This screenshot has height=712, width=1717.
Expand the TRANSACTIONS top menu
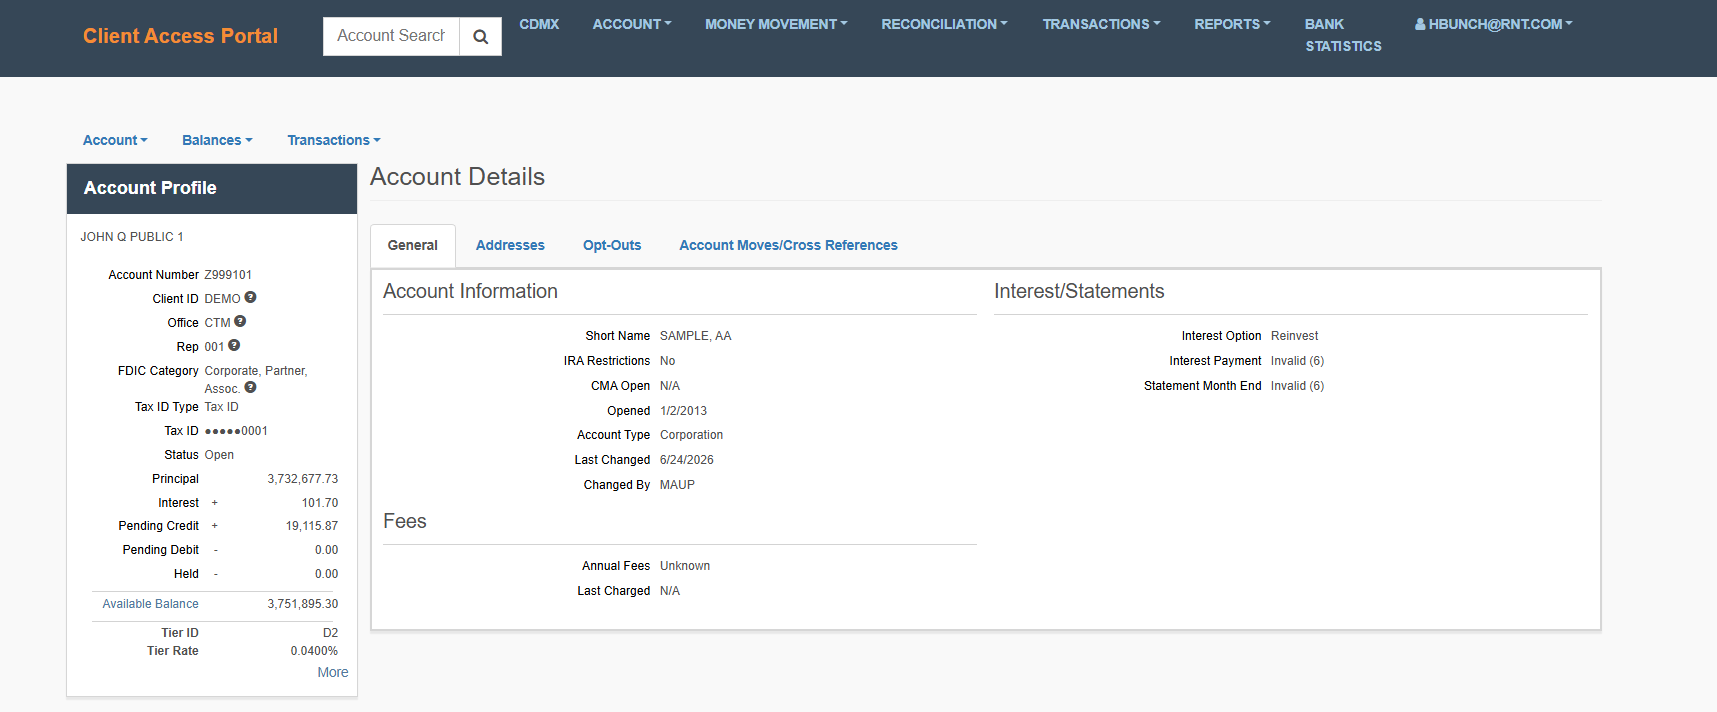pyautogui.click(x=1101, y=24)
